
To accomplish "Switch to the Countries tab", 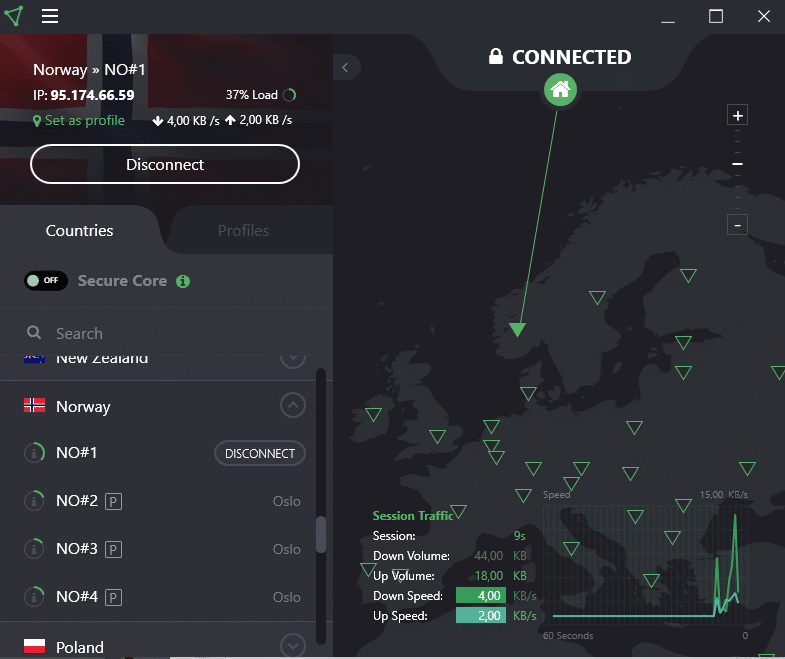I will [x=80, y=230].
